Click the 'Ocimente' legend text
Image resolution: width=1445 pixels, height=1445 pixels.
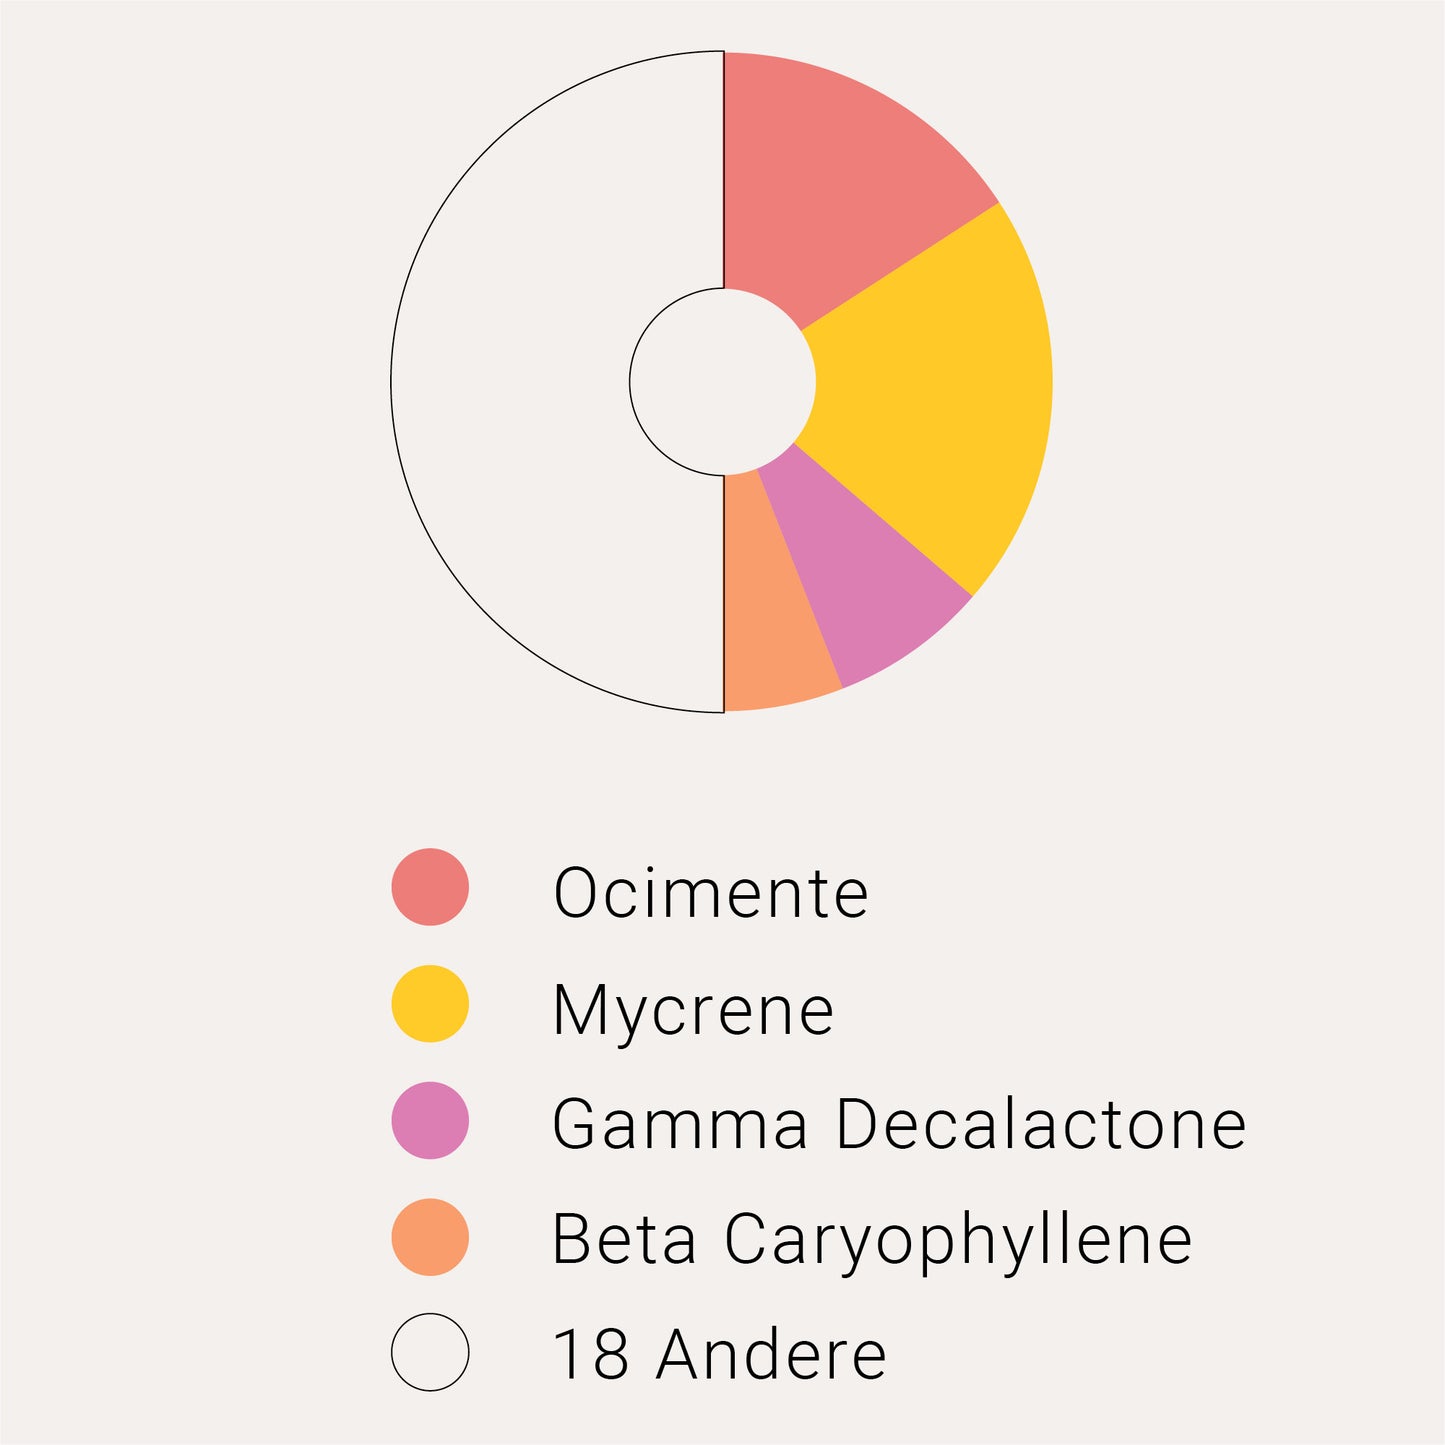(x=711, y=892)
